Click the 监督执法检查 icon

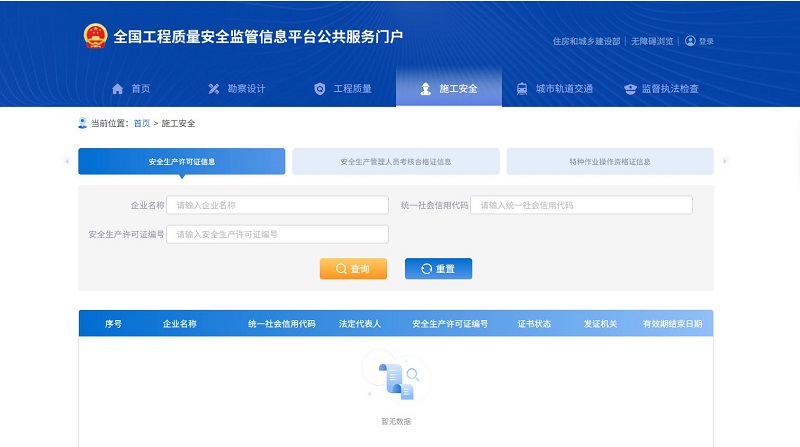(x=630, y=89)
